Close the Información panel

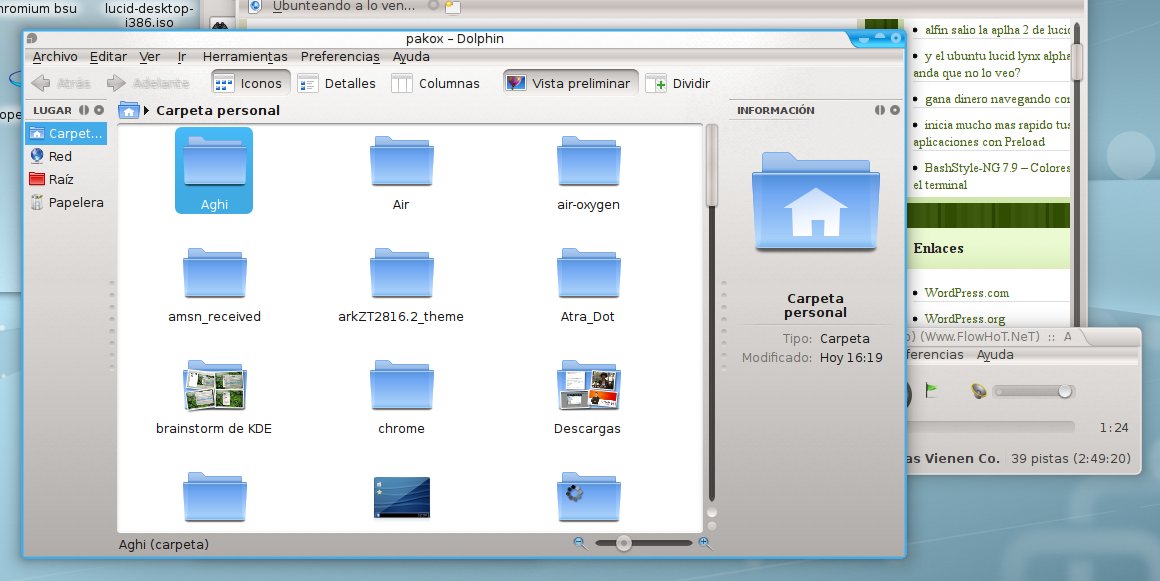coord(895,110)
